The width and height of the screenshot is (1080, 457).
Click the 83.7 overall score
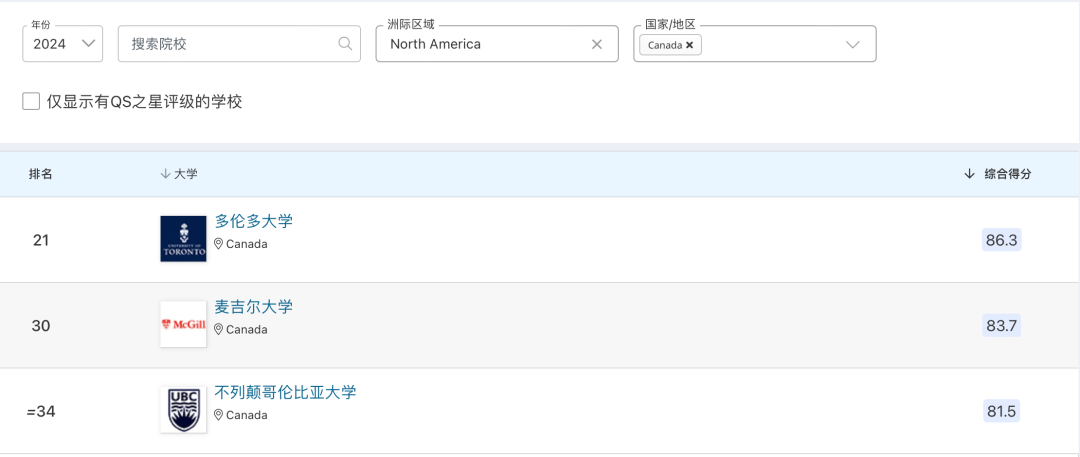(1001, 326)
